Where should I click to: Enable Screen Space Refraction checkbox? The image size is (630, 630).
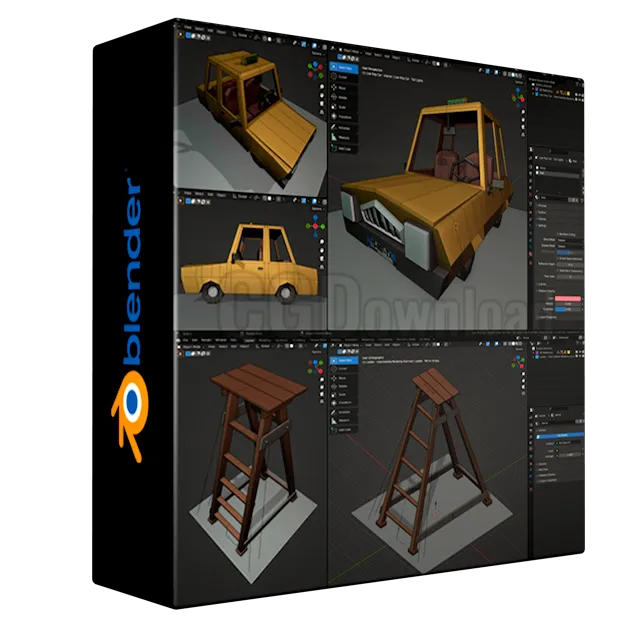pyautogui.click(x=558, y=259)
